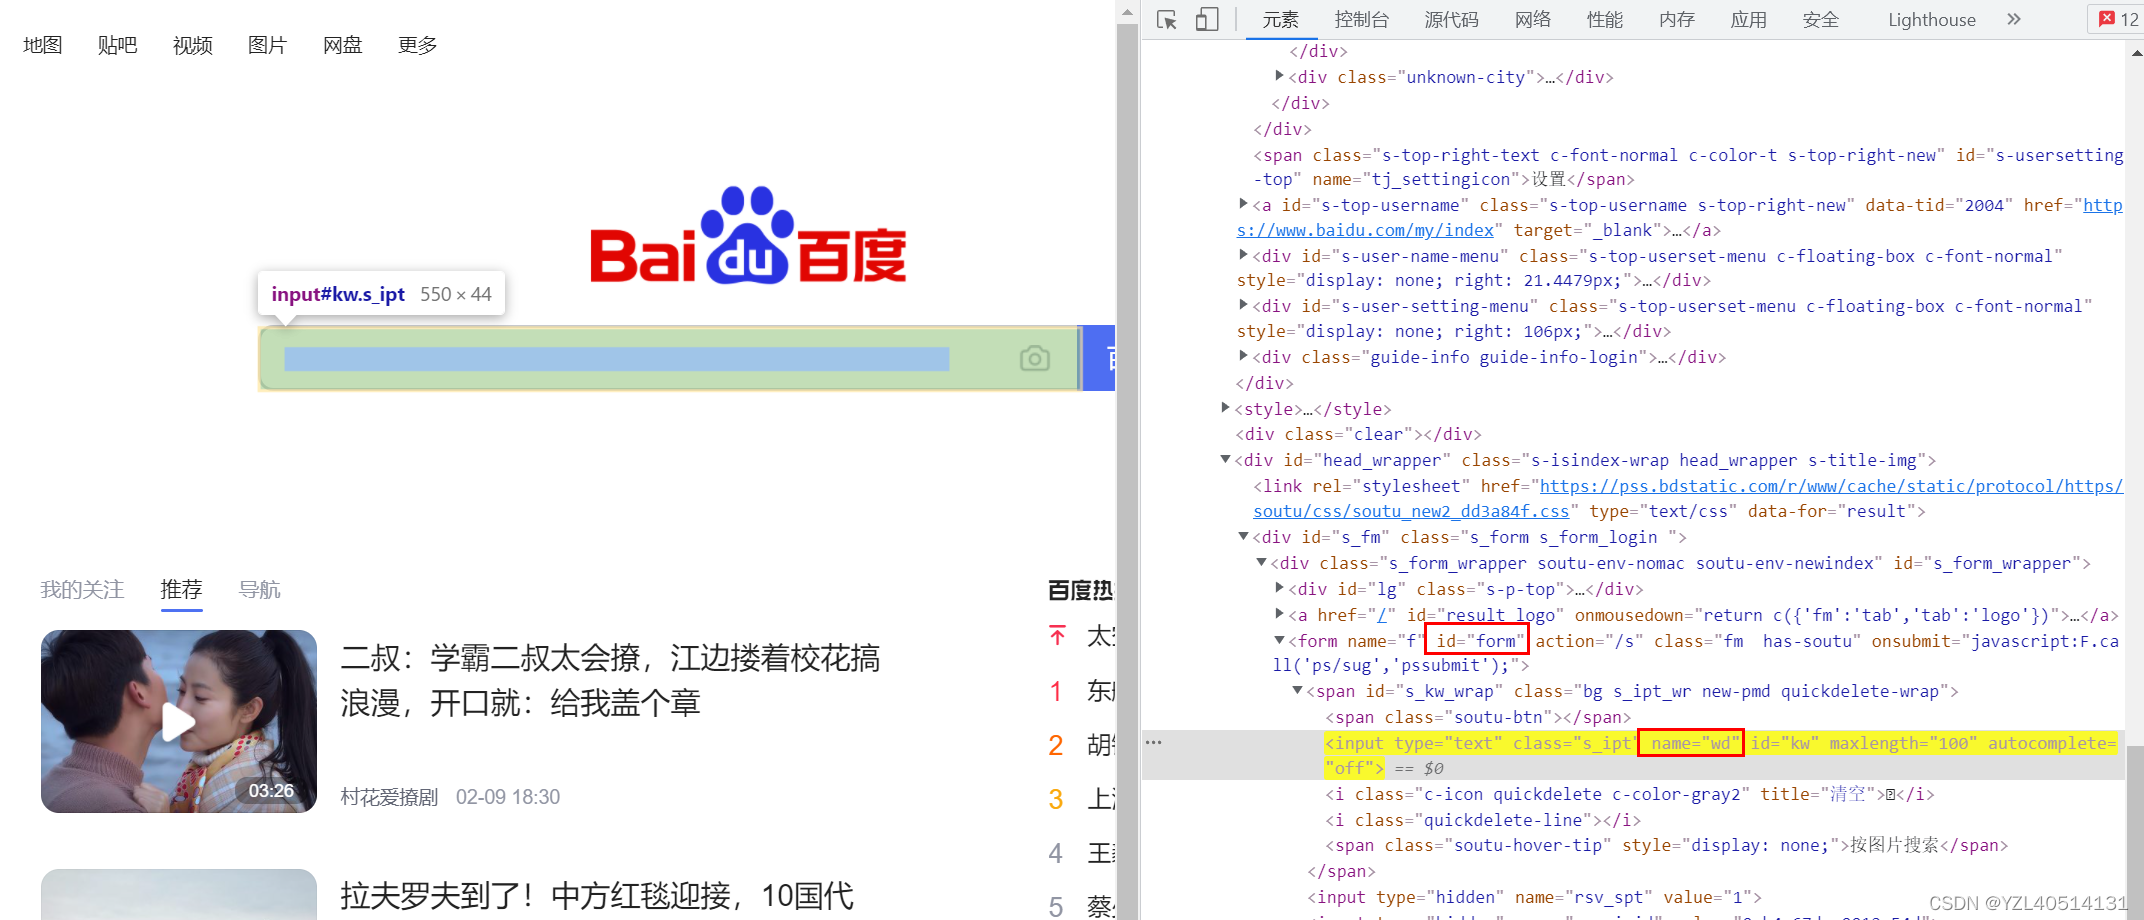
Task: Click the camera image-search icon
Action: (x=1035, y=358)
